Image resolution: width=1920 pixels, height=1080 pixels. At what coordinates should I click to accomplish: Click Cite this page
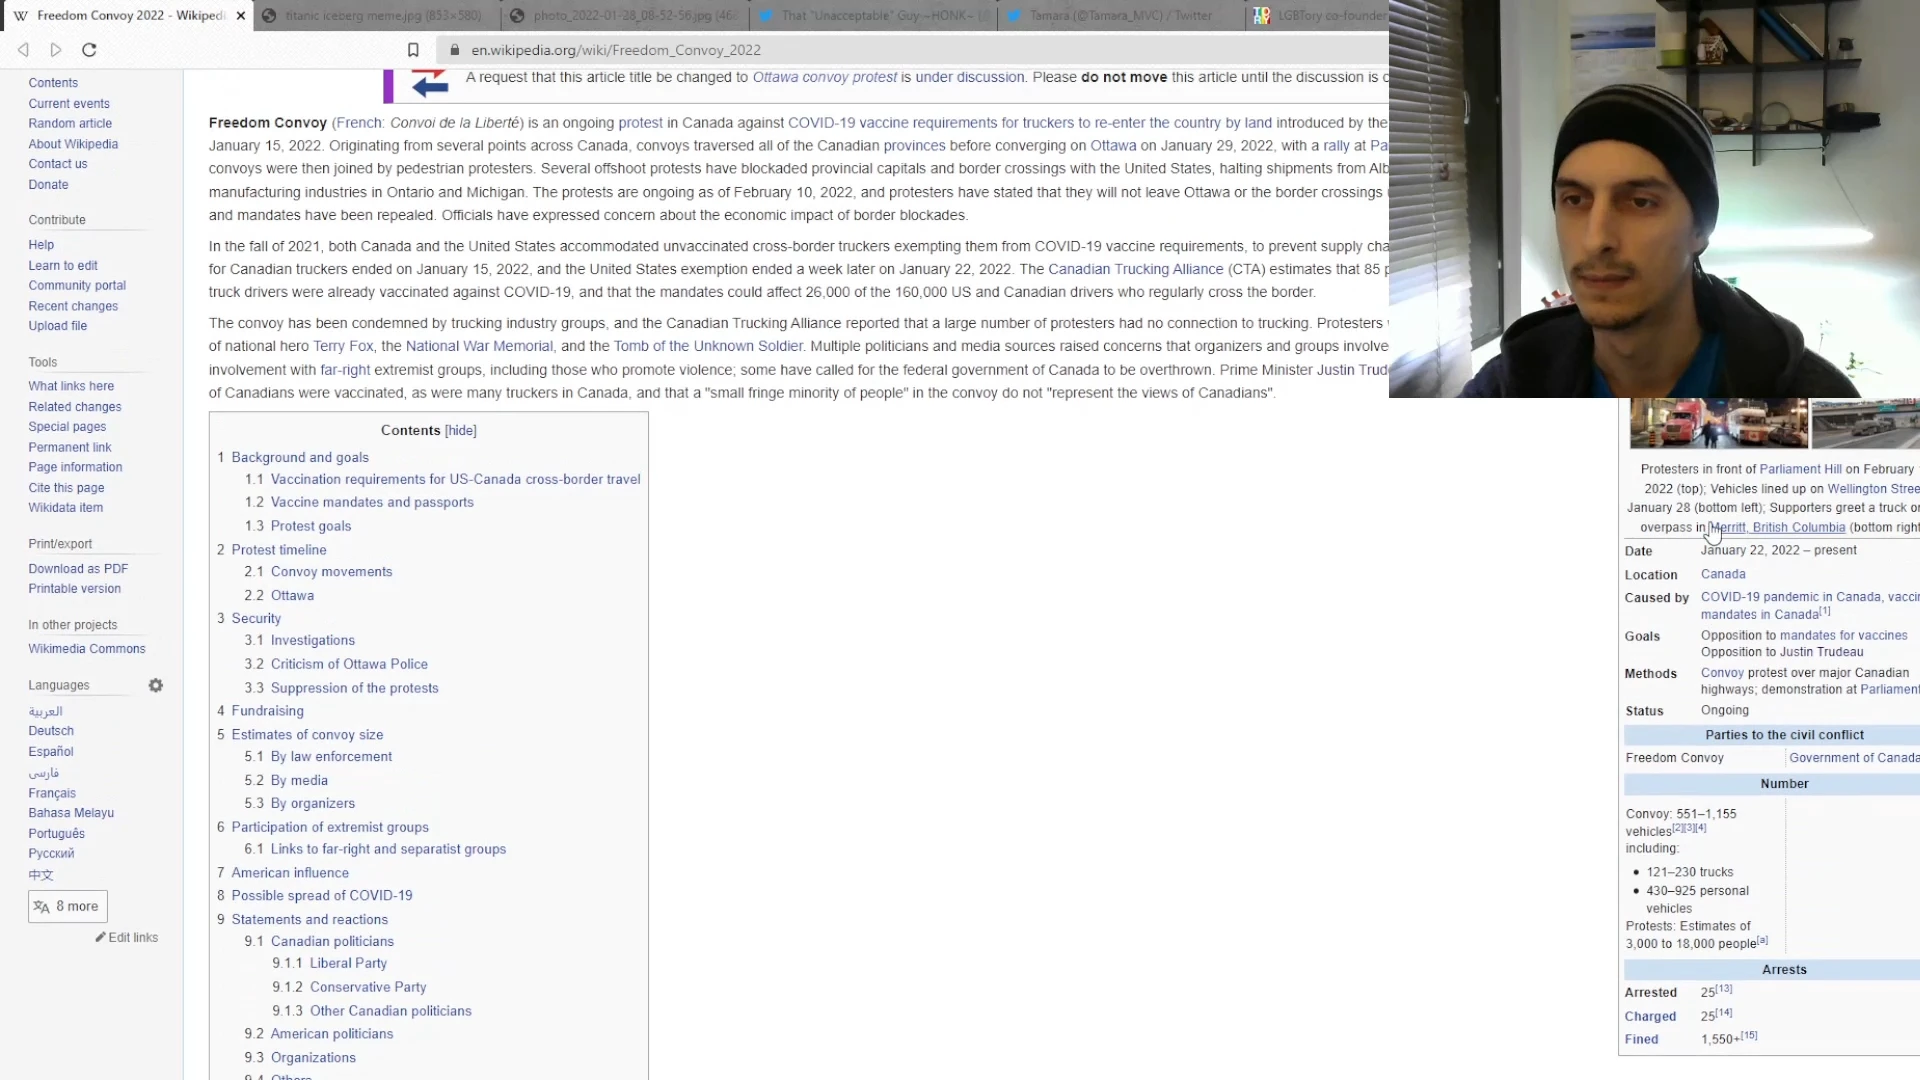point(66,488)
